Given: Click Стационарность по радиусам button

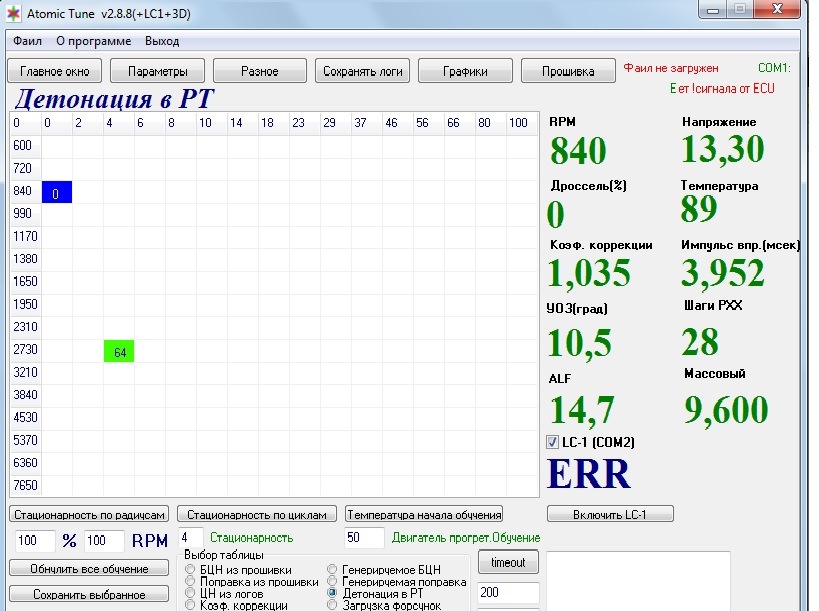Looking at the screenshot, I should pos(89,514).
